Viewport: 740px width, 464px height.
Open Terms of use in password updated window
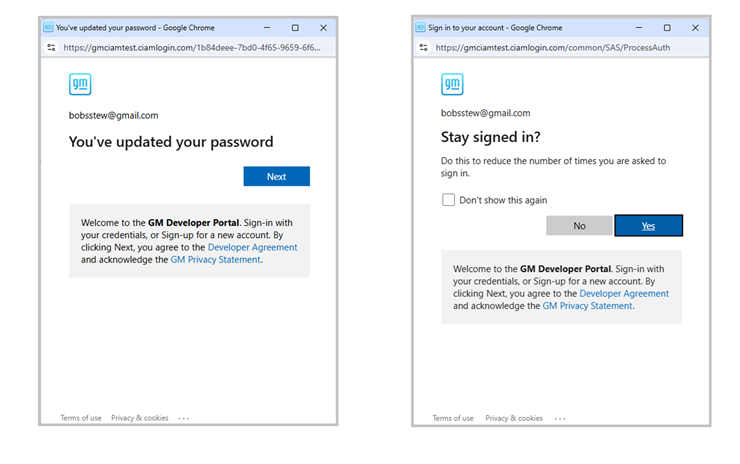[80, 418]
